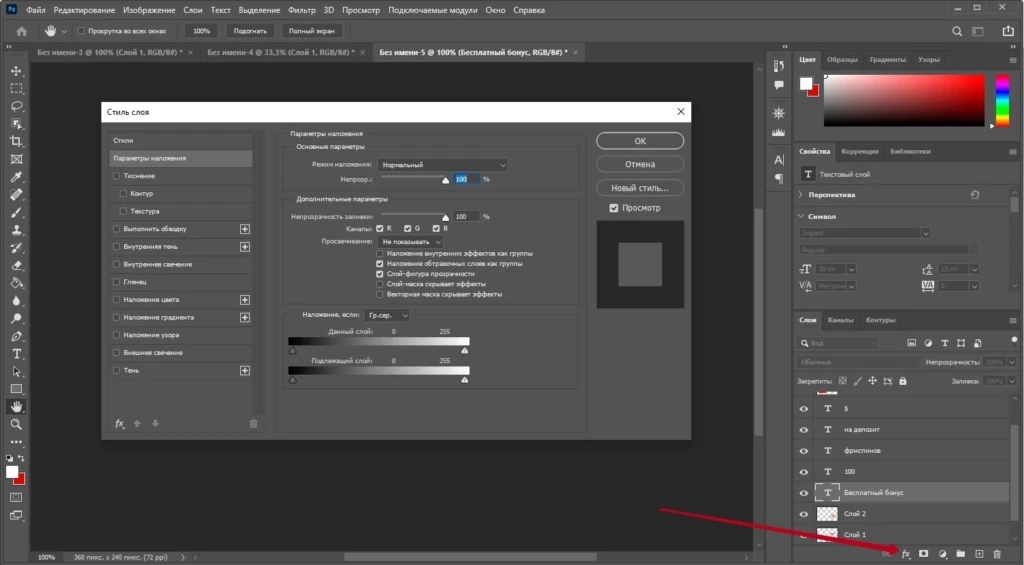Create a new layer group folder
This screenshot has height=565, width=1024.
coord(961,554)
